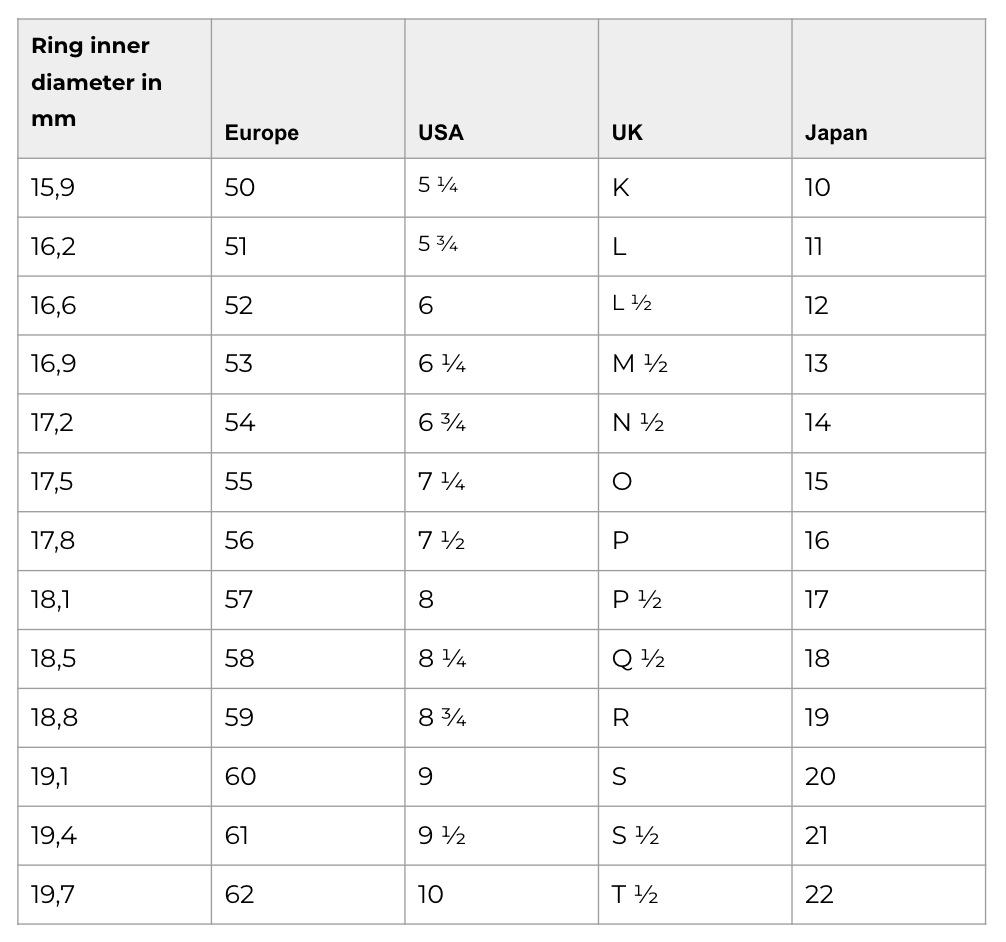Screen dimensions: 1006x942
Task: Click the Japan size 14 cell
Action: tap(818, 423)
